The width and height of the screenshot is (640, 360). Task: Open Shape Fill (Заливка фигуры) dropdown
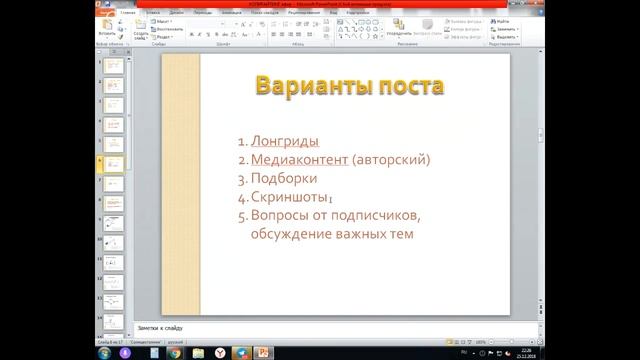pyautogui.click(x=464, y=21)
